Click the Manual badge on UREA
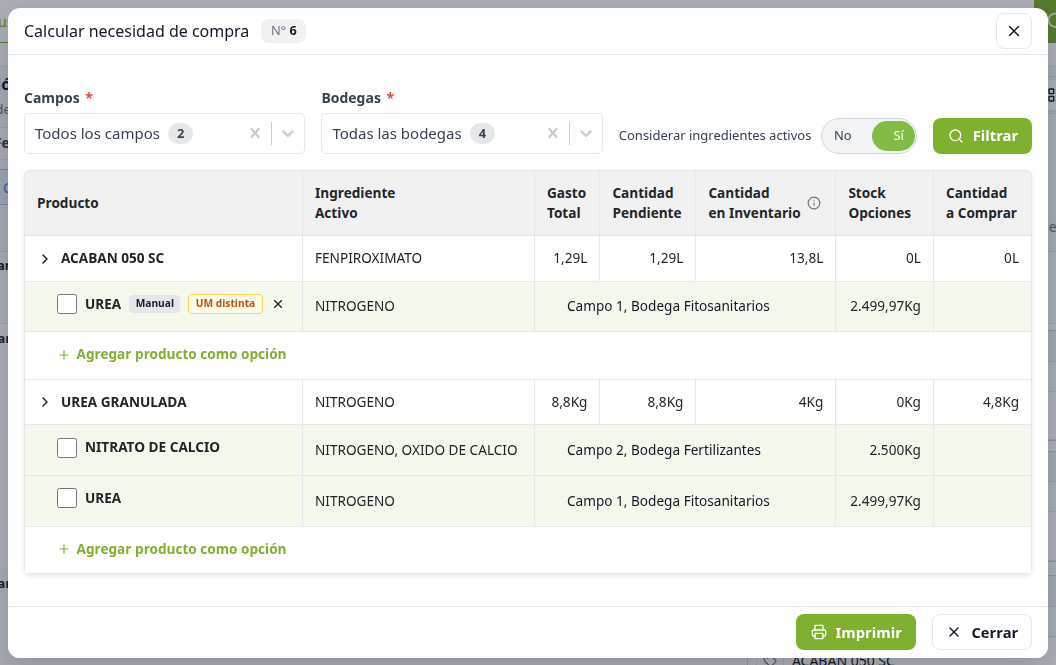This screenshot has height=665, width=1056. point(155,304)
